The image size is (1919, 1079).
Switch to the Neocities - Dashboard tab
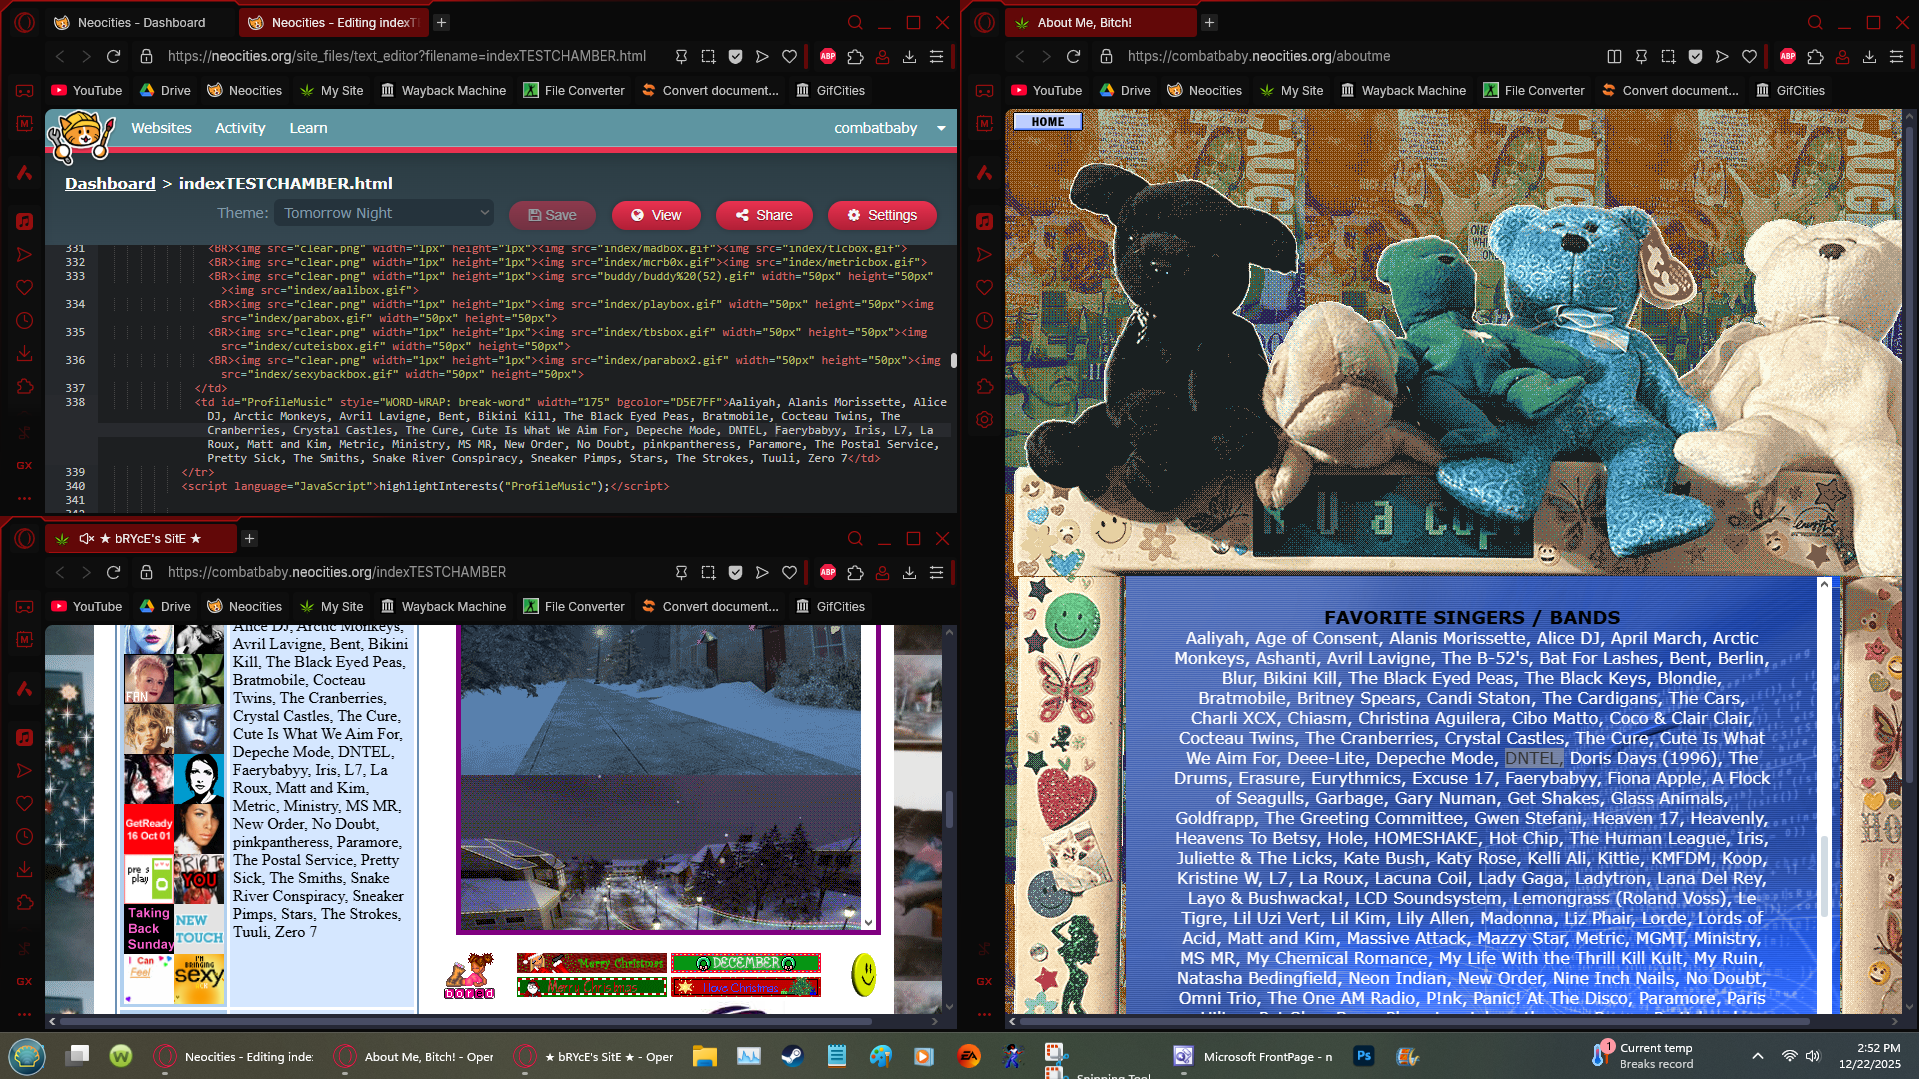[x=140, y=22]
